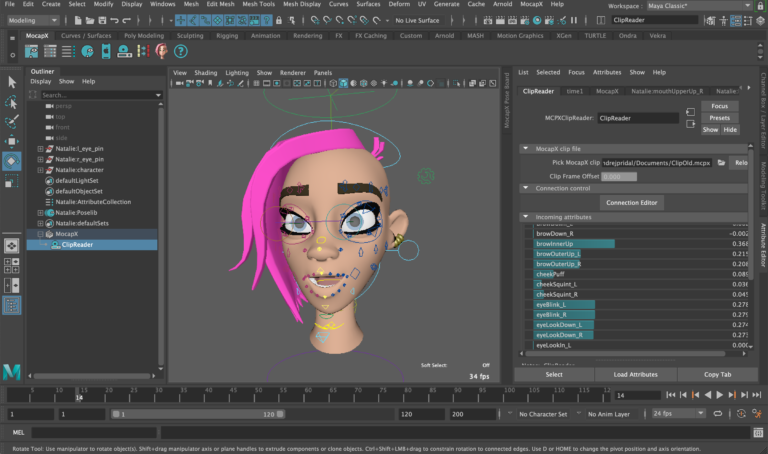Click the Presets button
Image resolution: width=768 pixels, height=454 pixels.
point(719,118)
